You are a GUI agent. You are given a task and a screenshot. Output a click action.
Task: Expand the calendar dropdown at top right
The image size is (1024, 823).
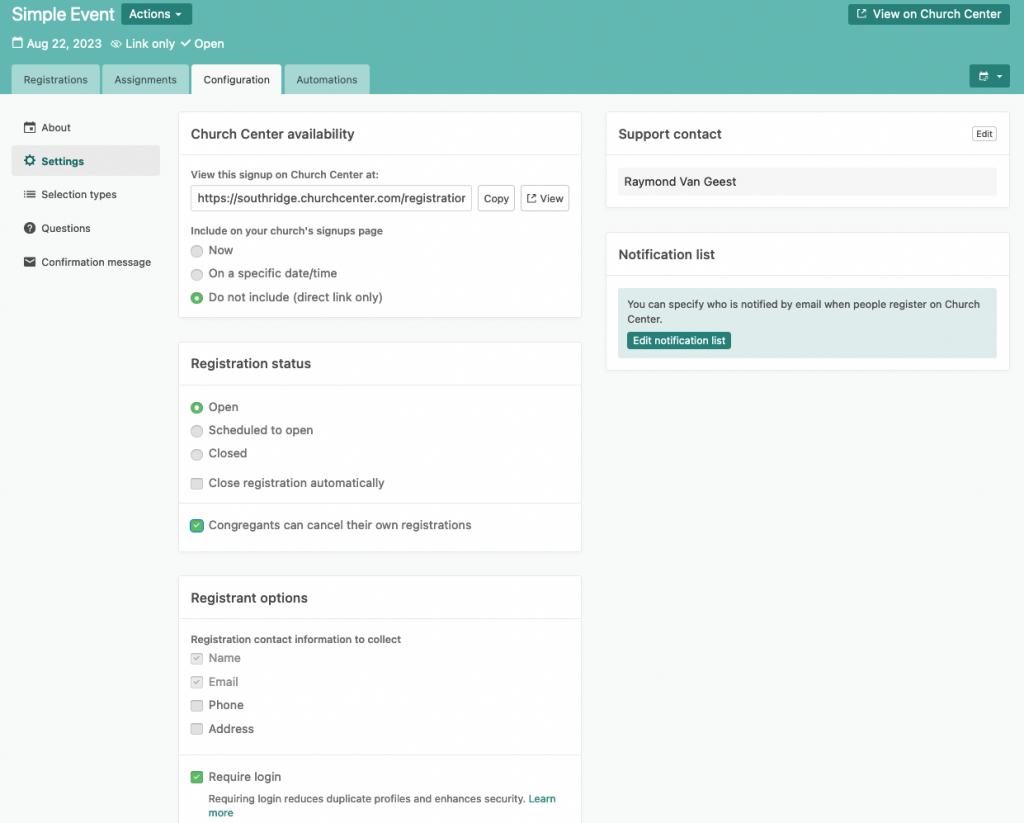pyautogui.click(x=989, y=76)
